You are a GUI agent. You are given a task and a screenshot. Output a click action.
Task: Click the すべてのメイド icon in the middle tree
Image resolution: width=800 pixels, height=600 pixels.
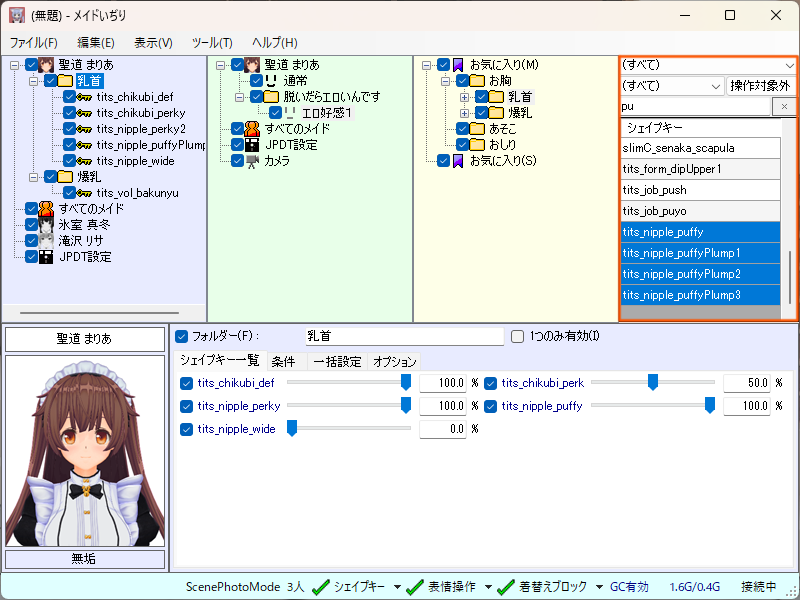tap(254, 128)
